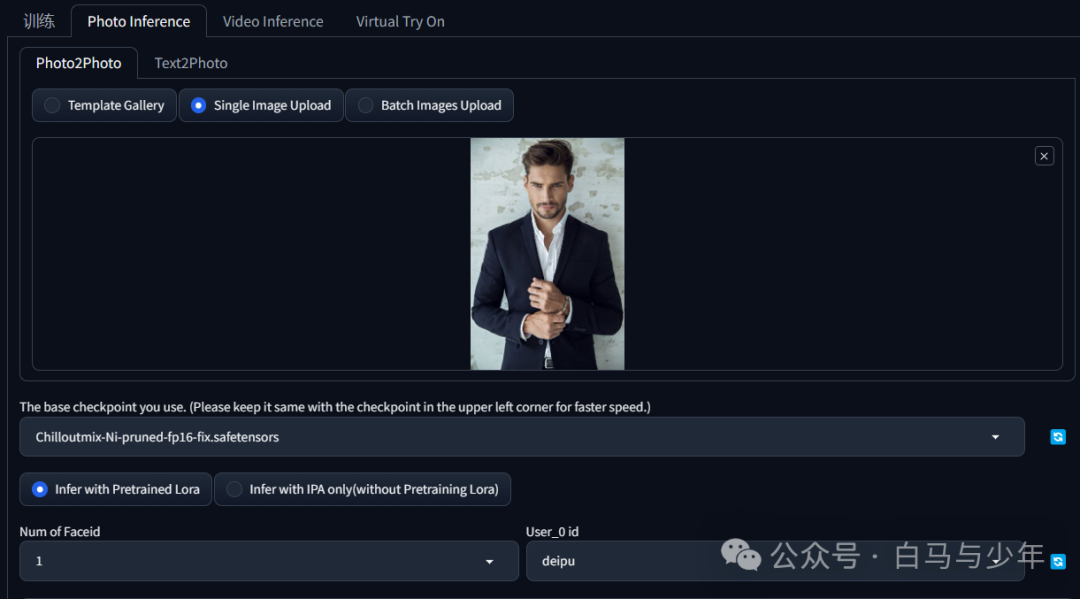Expand the Num of Faceid dropdown arrow

click(489, 562)
